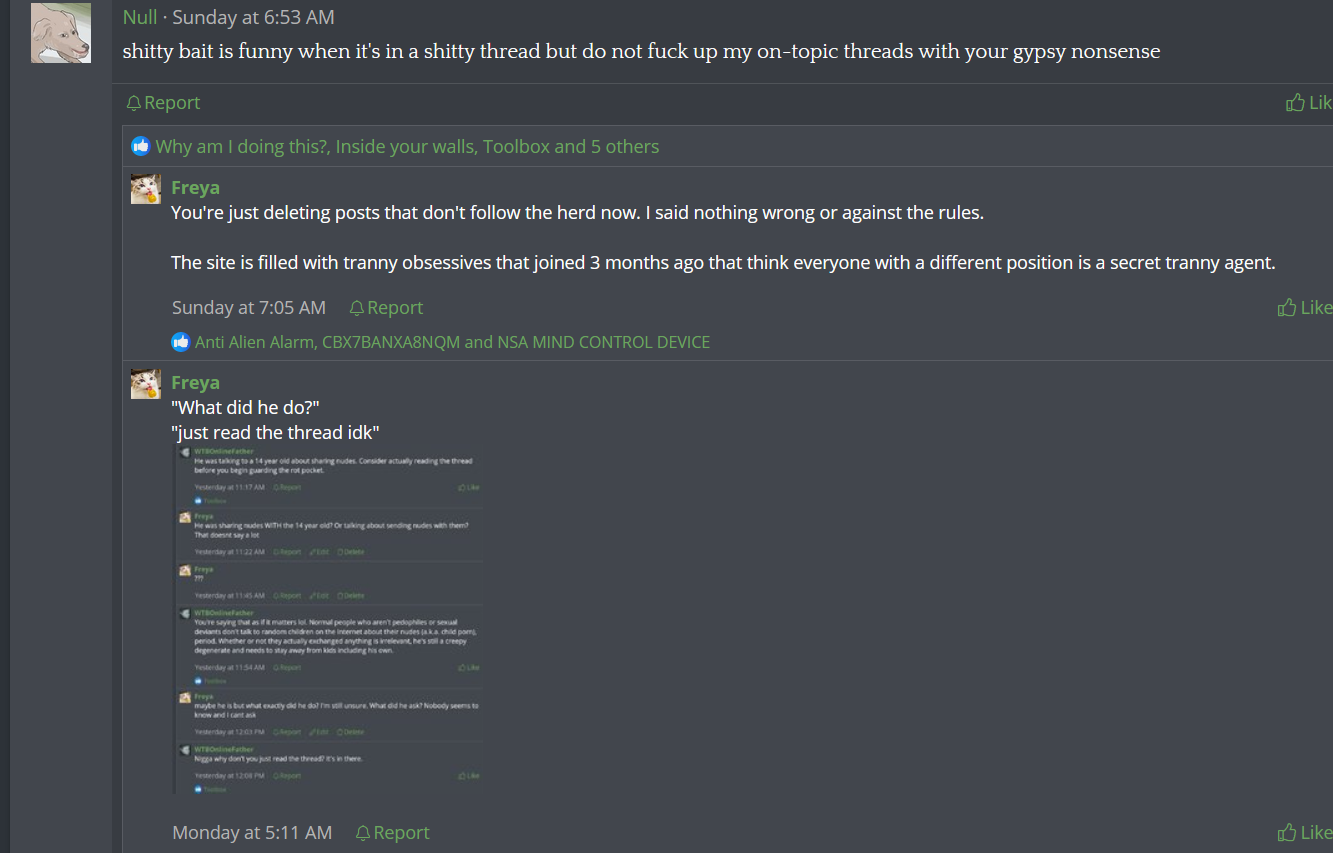
Task: Open the Sunday at 7:05 AM timestamp
Action: pyautogui.click(x=249, y=308)
